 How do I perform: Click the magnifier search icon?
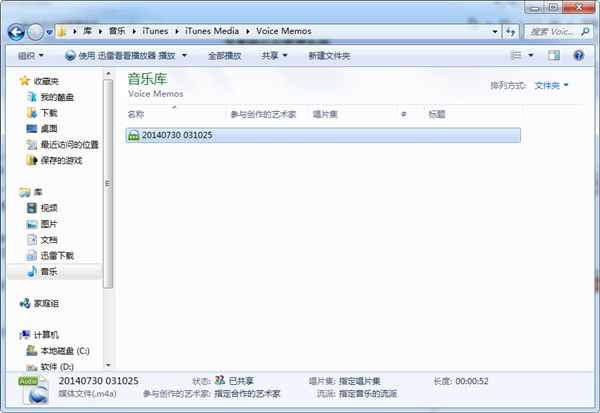click(x=585, y=31)
